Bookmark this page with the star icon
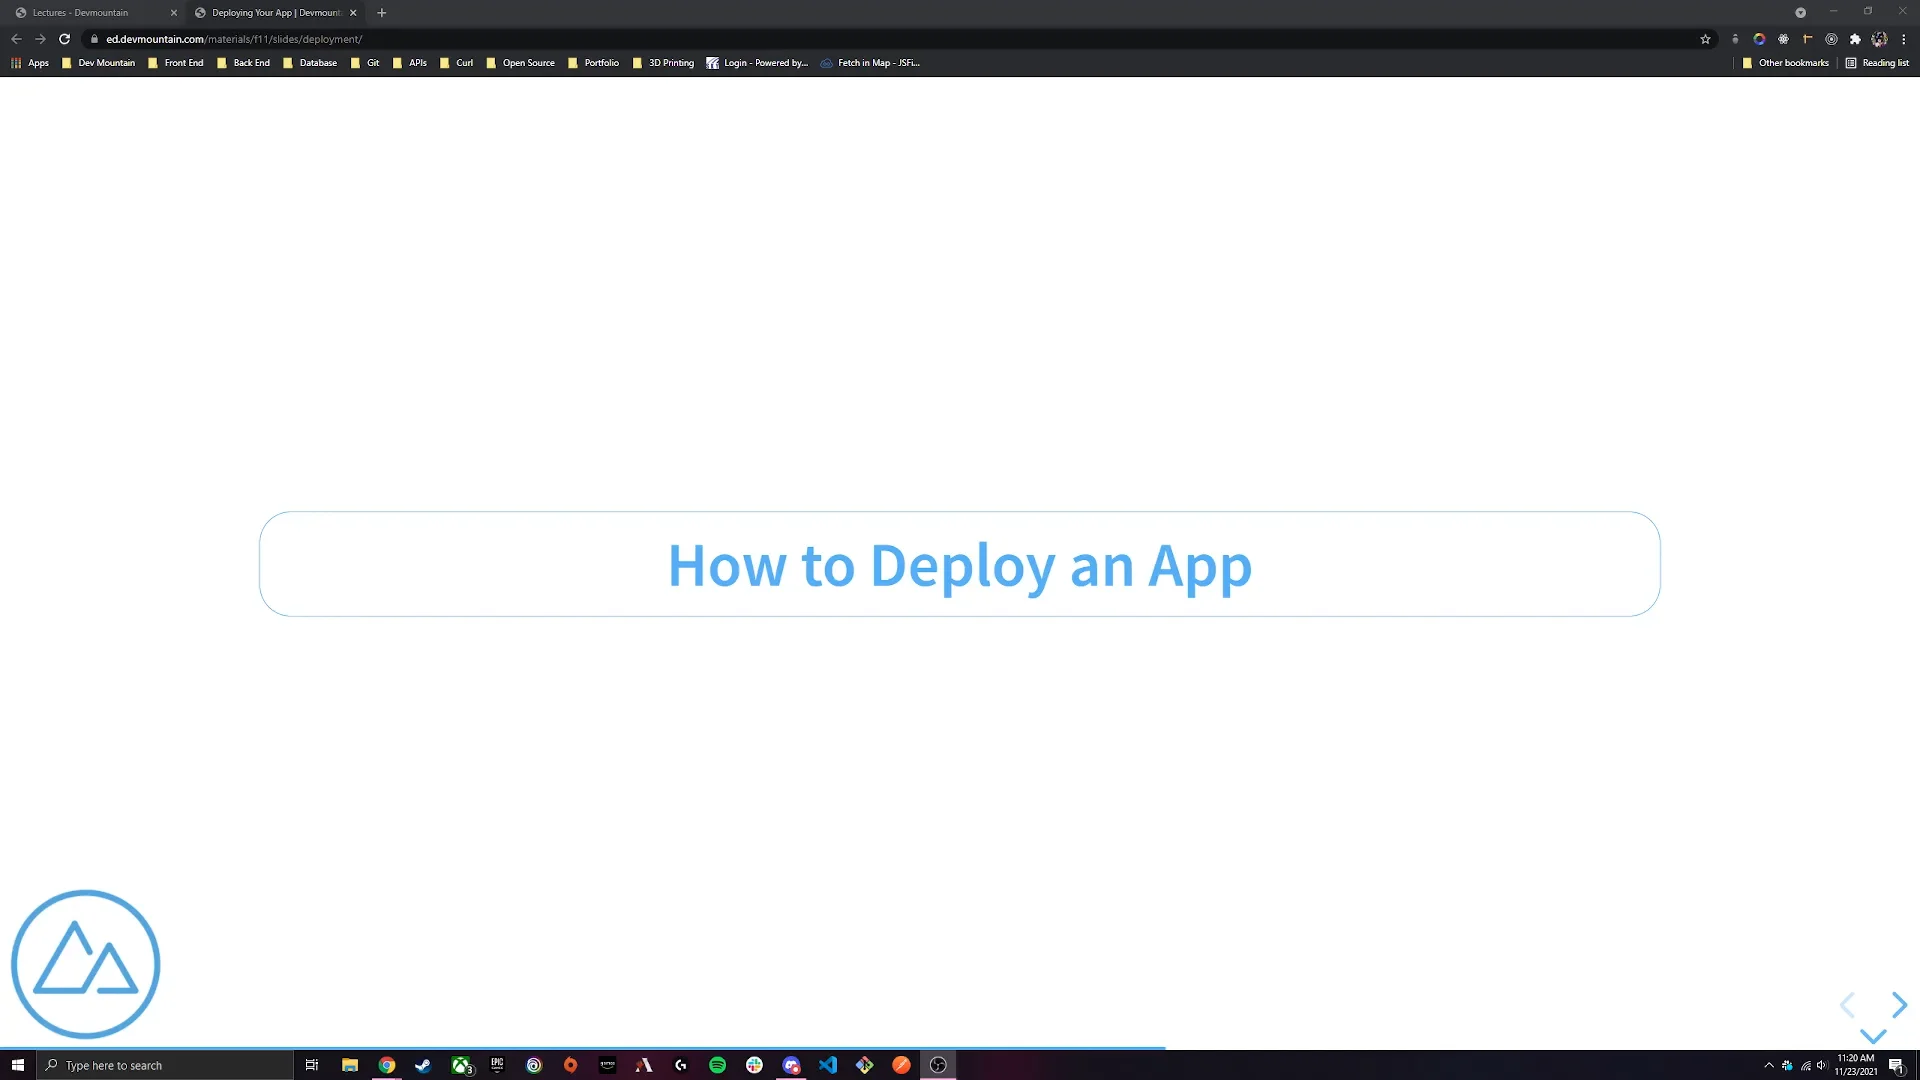This screenshot has height=1080, width=1920. tap(1705, 39)
